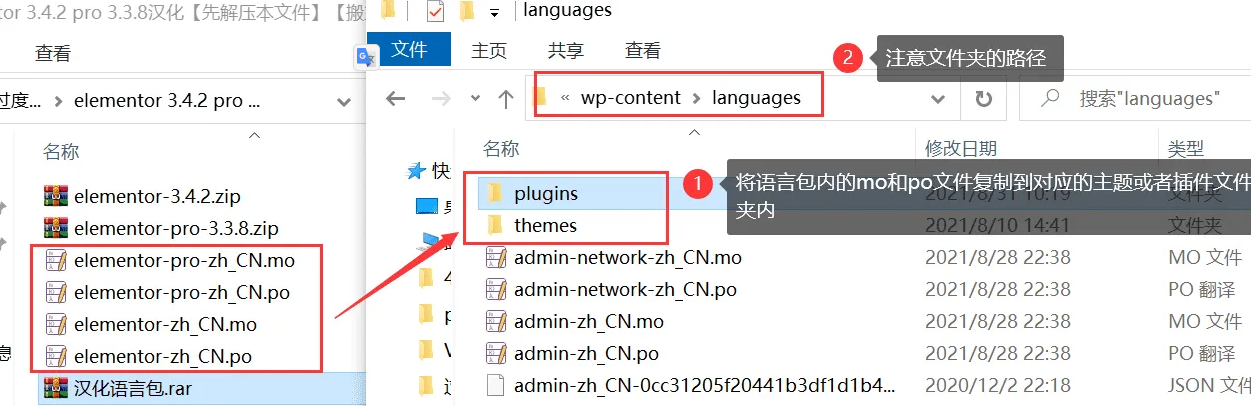Open the themes folder

click(545, 225)
